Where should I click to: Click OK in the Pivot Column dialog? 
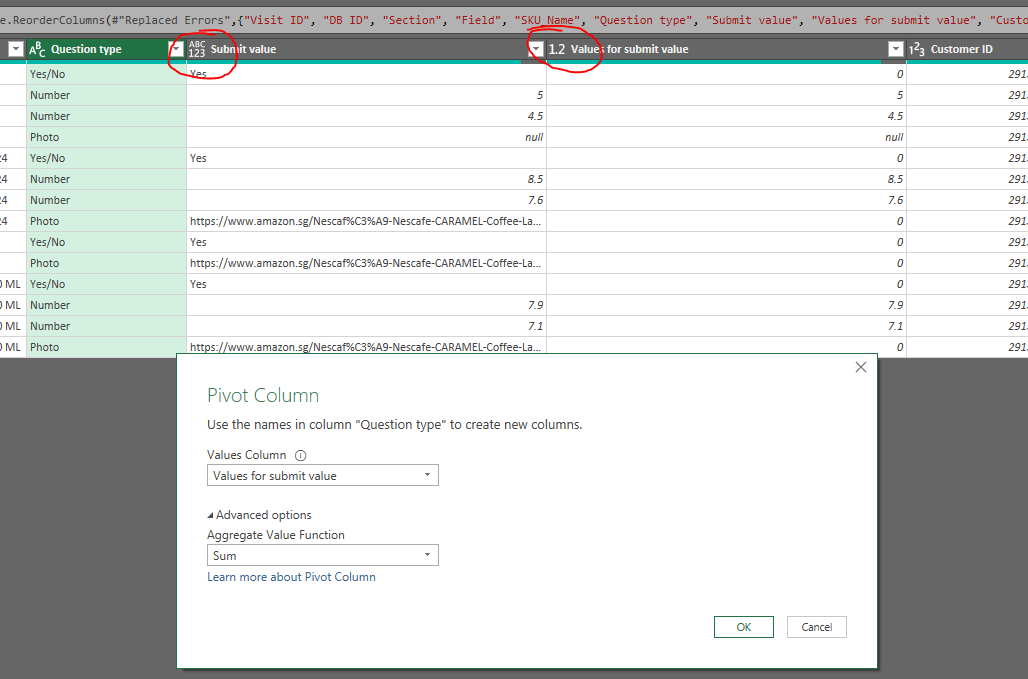(x=743, y=627)
